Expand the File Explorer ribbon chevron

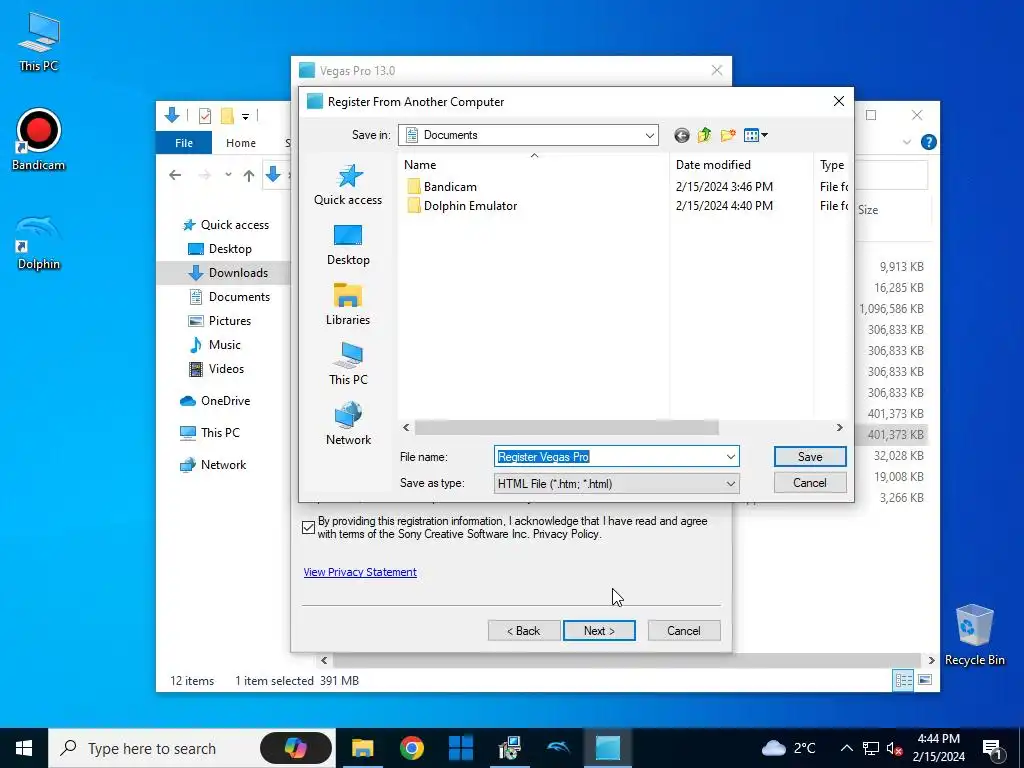[x=906, y=142]
